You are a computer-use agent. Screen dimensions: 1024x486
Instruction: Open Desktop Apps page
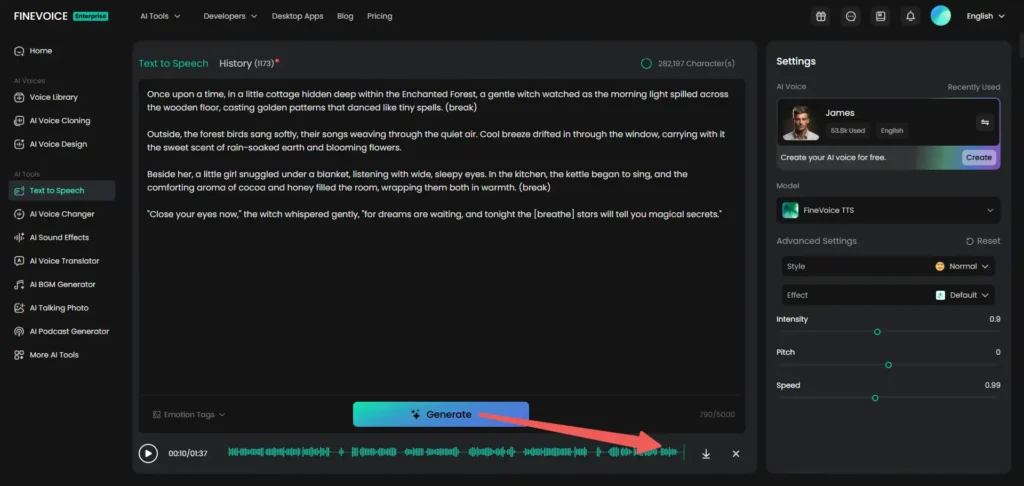(297, 16)
